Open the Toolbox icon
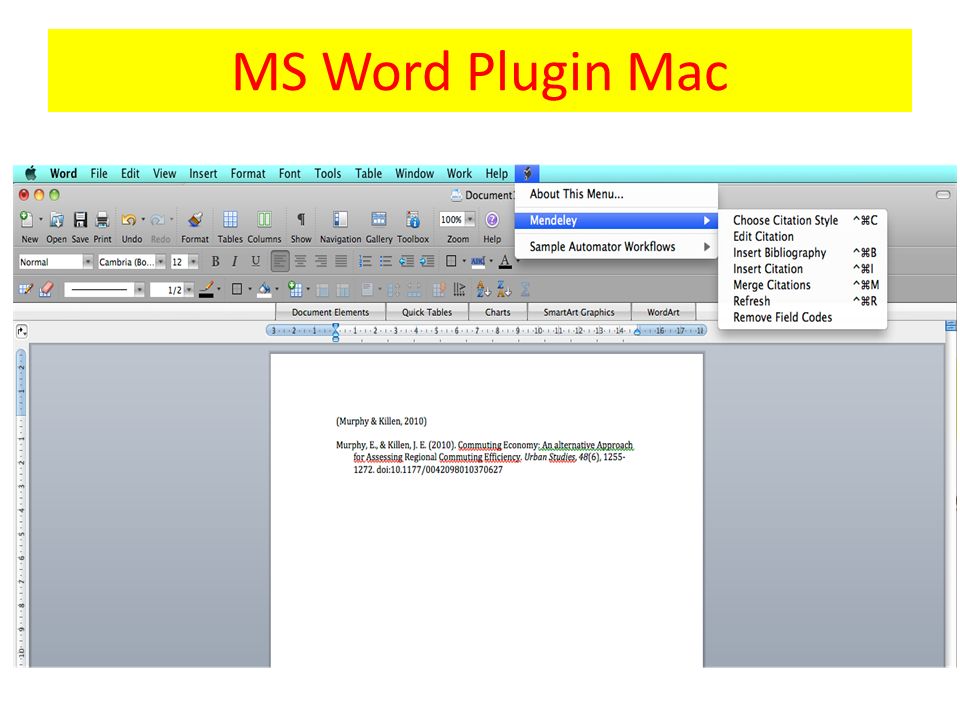The height and width of the screenshot is (720, 960). (413, 219)
